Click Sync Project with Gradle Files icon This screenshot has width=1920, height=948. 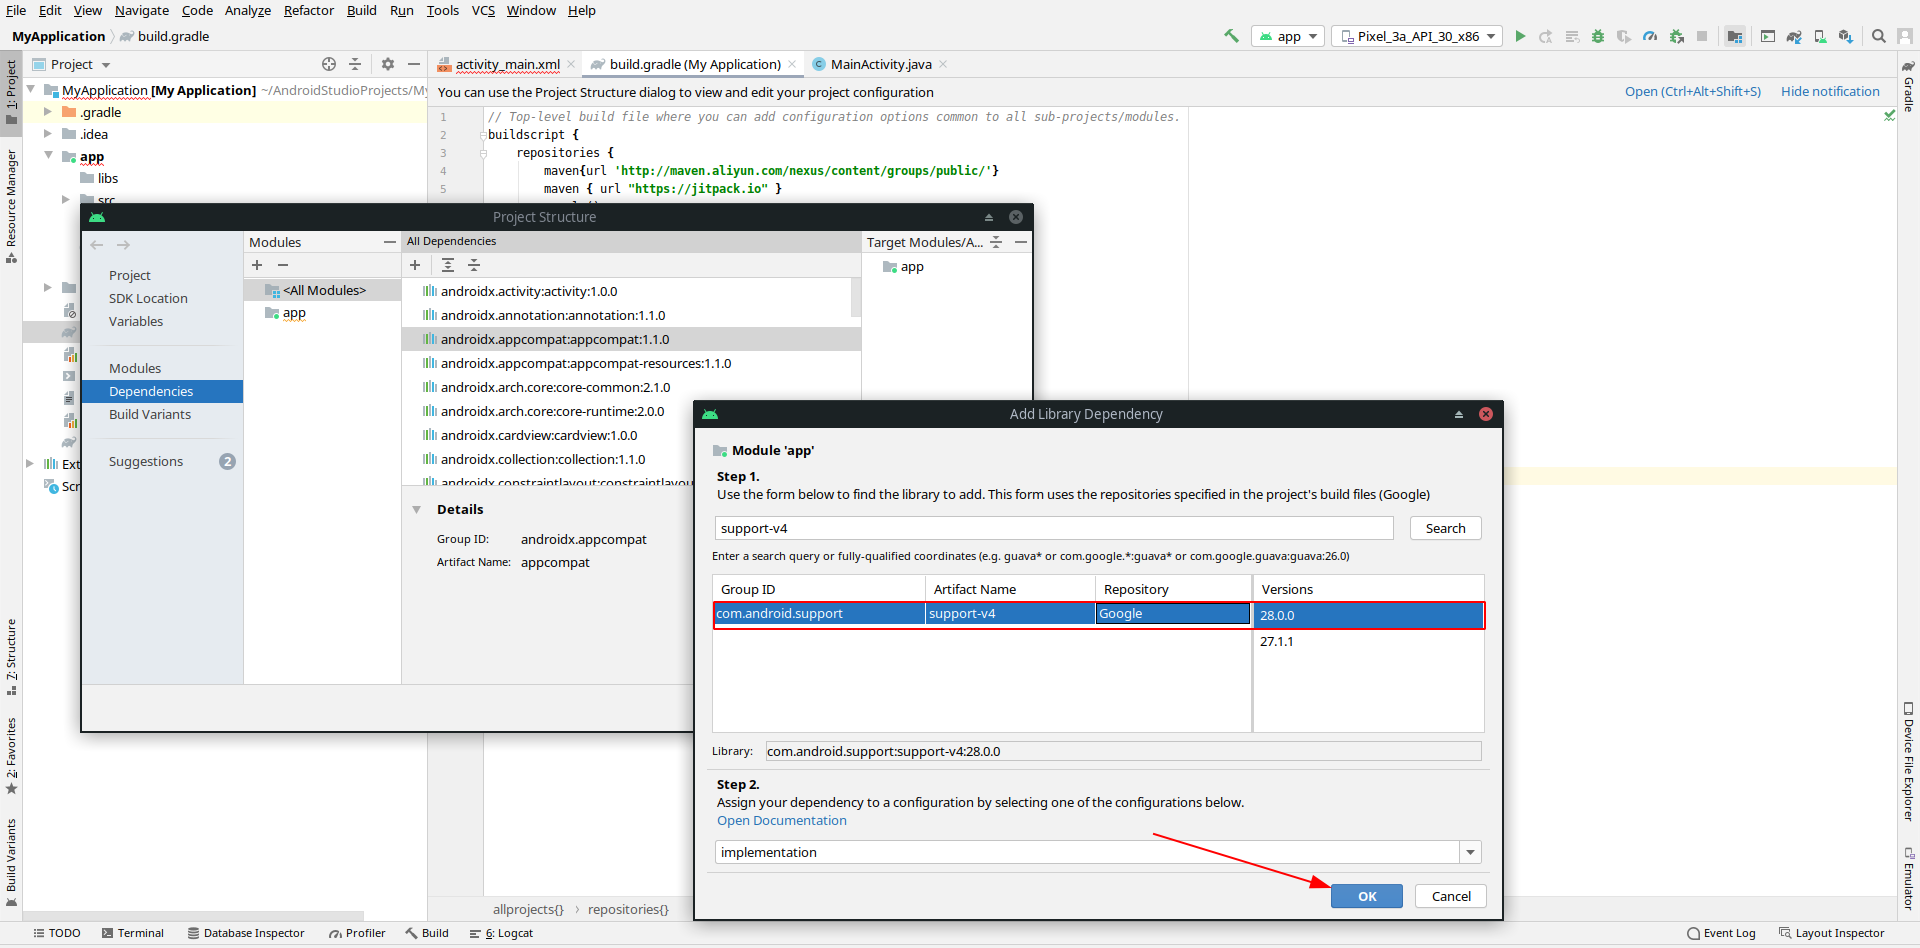tap(1794, 36)
